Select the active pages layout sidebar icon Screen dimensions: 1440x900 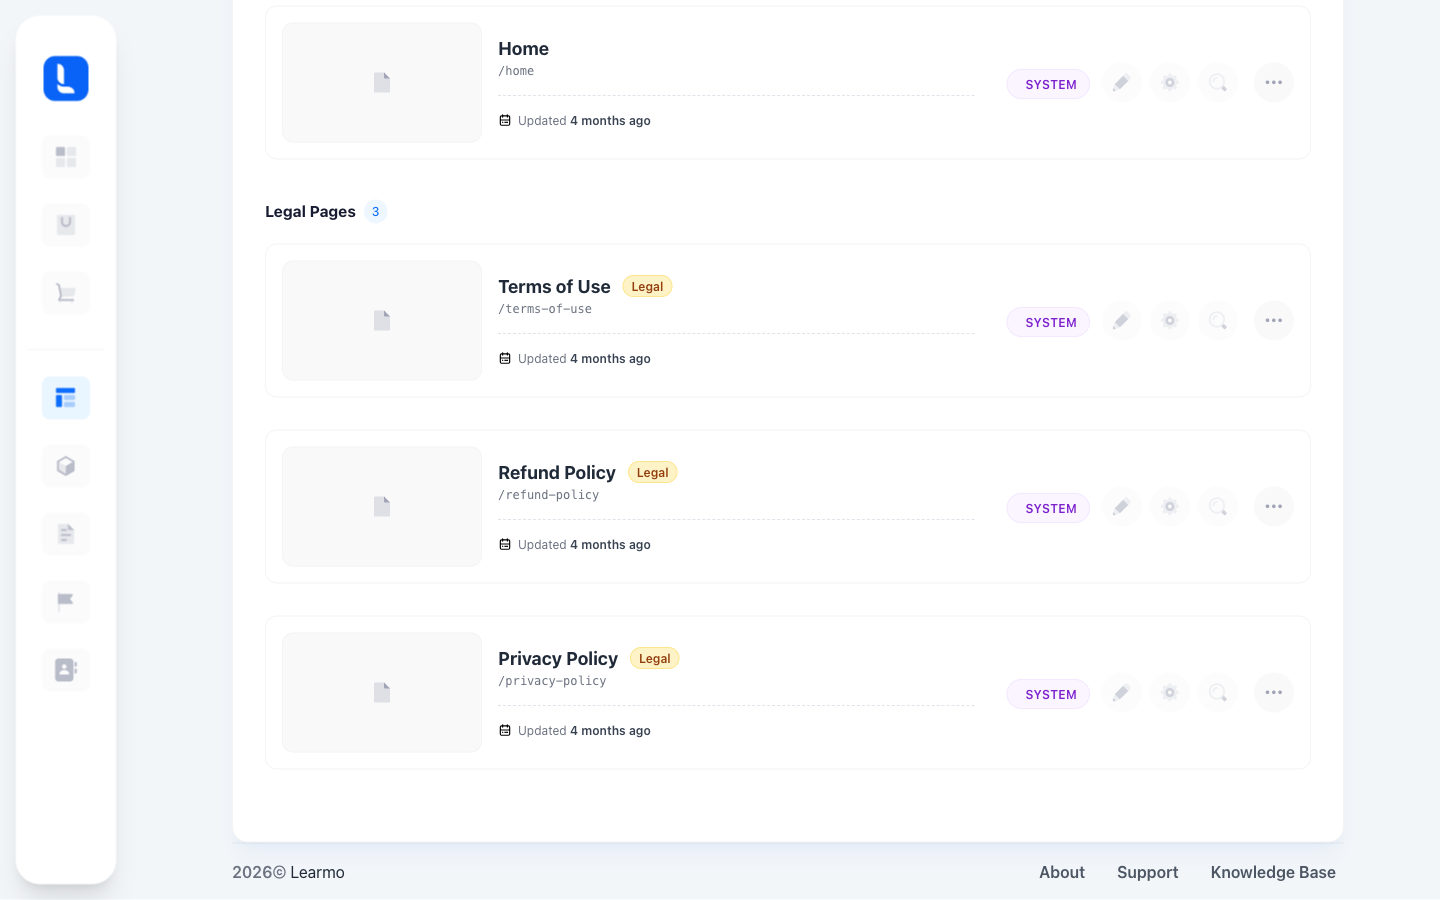(66, 398)
